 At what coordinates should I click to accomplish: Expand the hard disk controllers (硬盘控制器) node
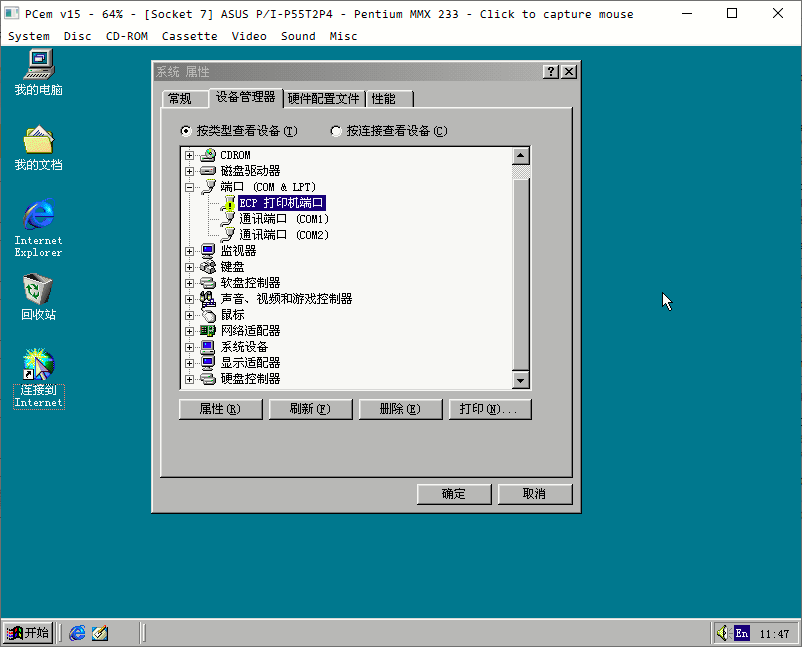(189, 379)
